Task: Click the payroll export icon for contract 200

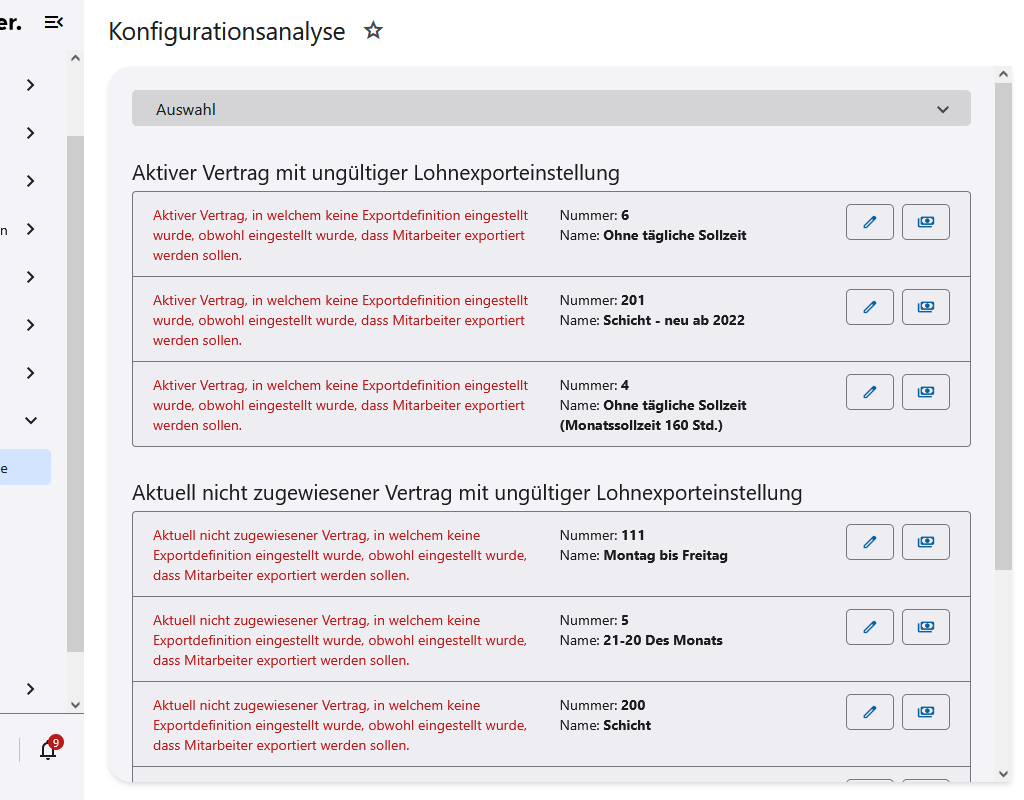Action: tap(925, 712)
